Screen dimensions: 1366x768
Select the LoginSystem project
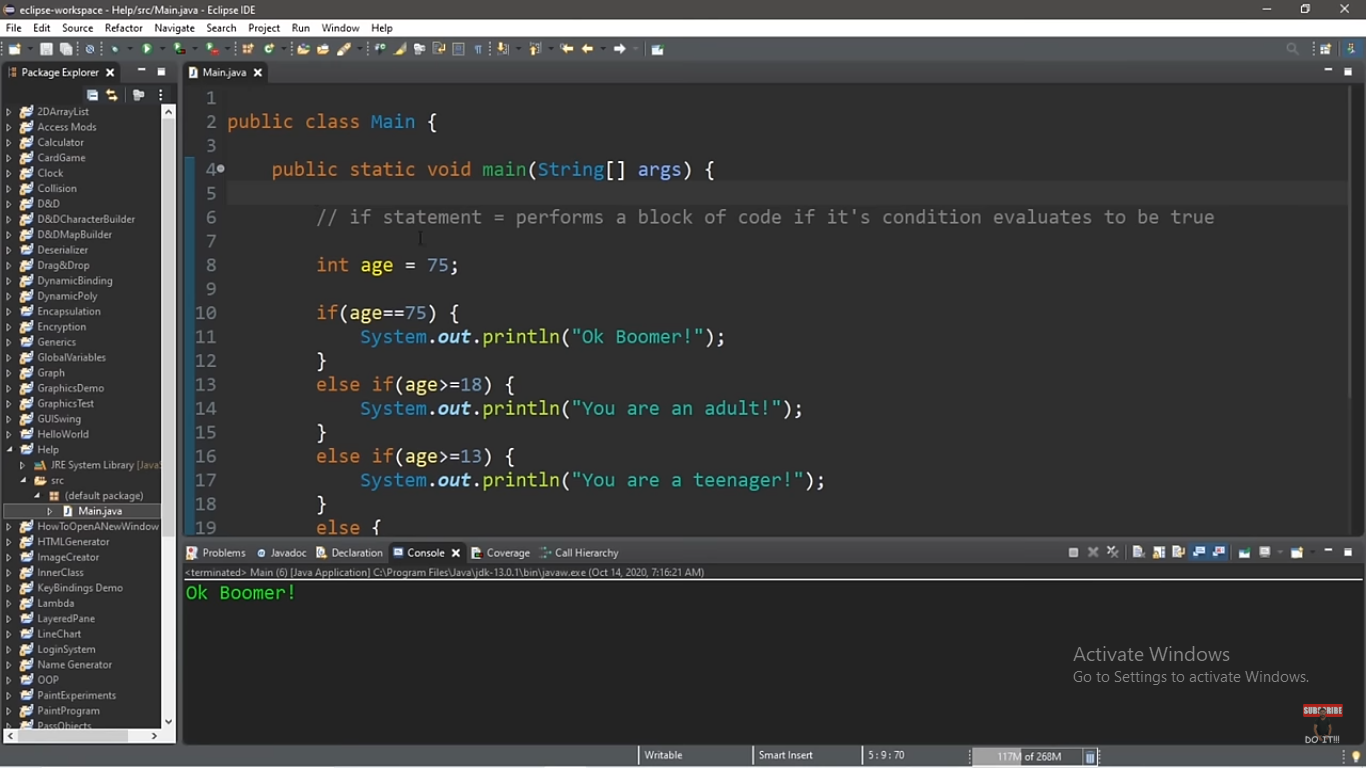pos(66,649)
